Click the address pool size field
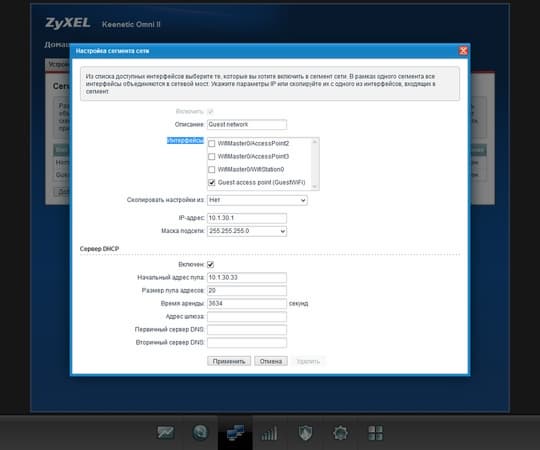Image resolution: width=540 pixels, height=450 pixels. [247, 291]
